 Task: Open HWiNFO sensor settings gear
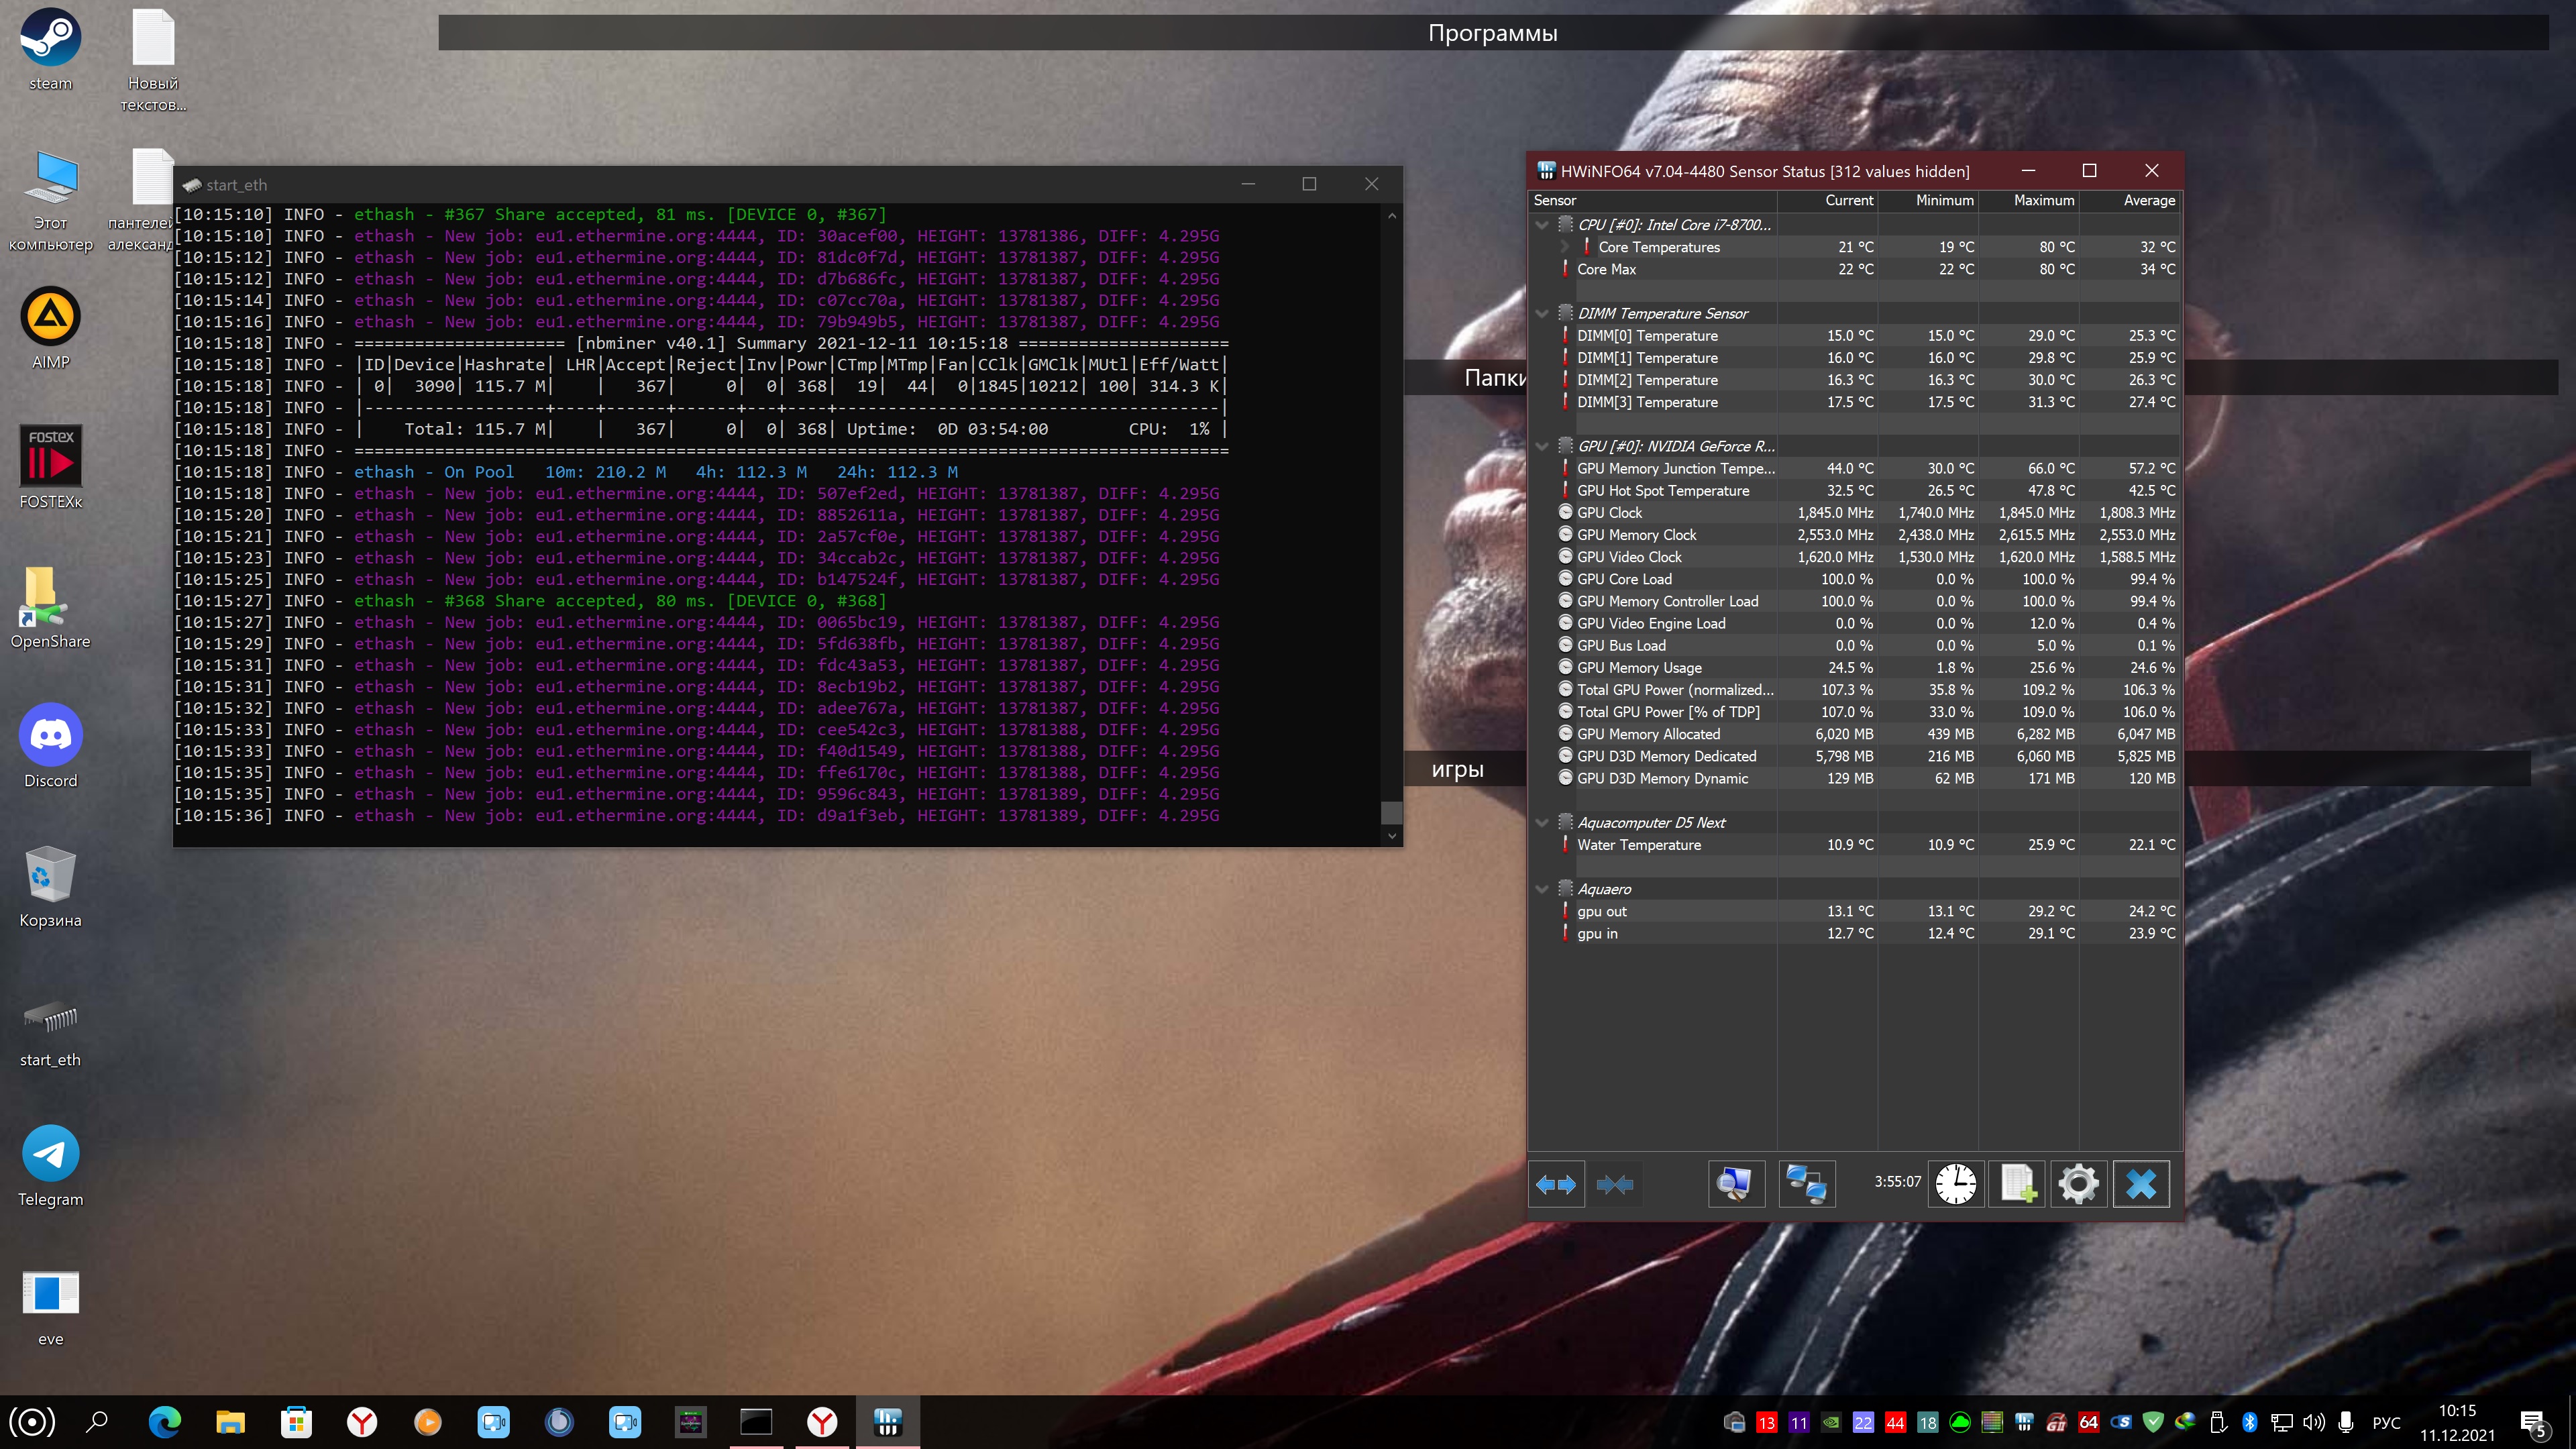click(2078, 1185)
